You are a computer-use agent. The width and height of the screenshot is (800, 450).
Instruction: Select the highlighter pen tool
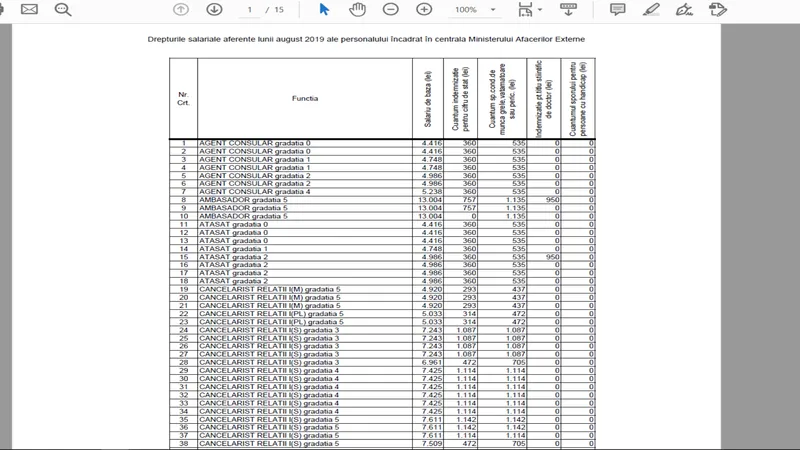point(652,9)
